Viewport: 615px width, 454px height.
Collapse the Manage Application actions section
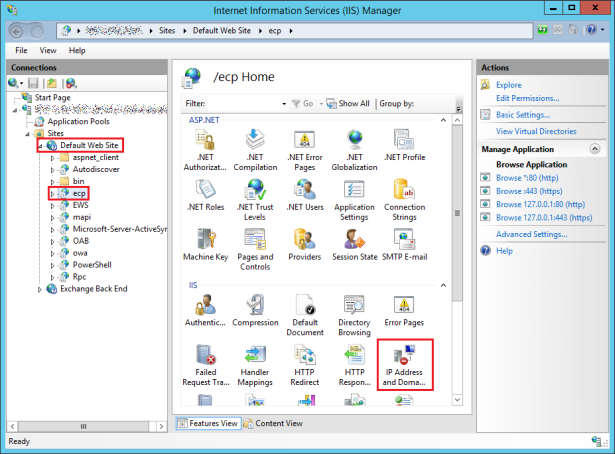(595, 149)
